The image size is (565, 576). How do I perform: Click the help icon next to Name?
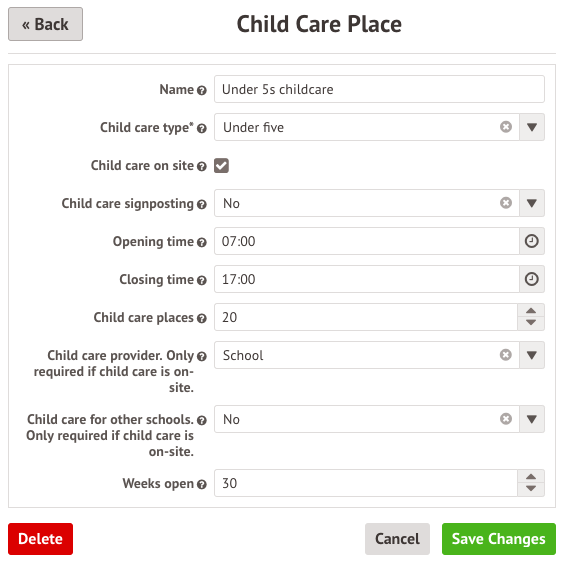(x=201, y=90)
